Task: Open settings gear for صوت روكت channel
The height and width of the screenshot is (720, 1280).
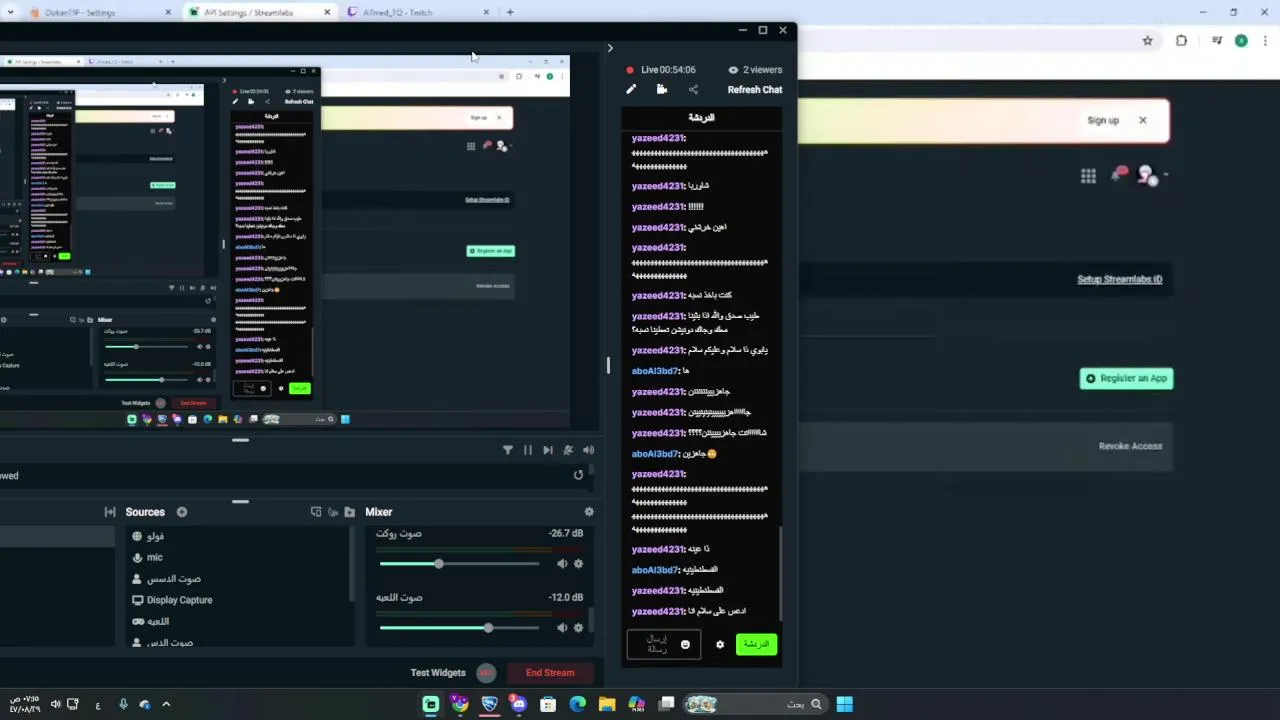Action: [578, 564]
